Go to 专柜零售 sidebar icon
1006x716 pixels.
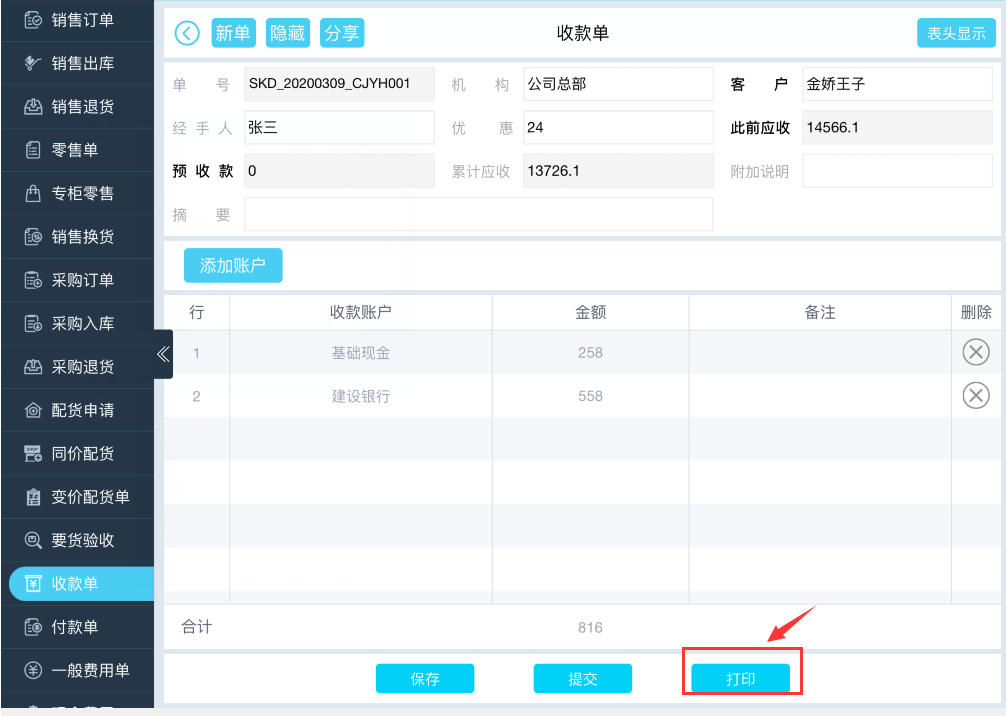(33, 193)
